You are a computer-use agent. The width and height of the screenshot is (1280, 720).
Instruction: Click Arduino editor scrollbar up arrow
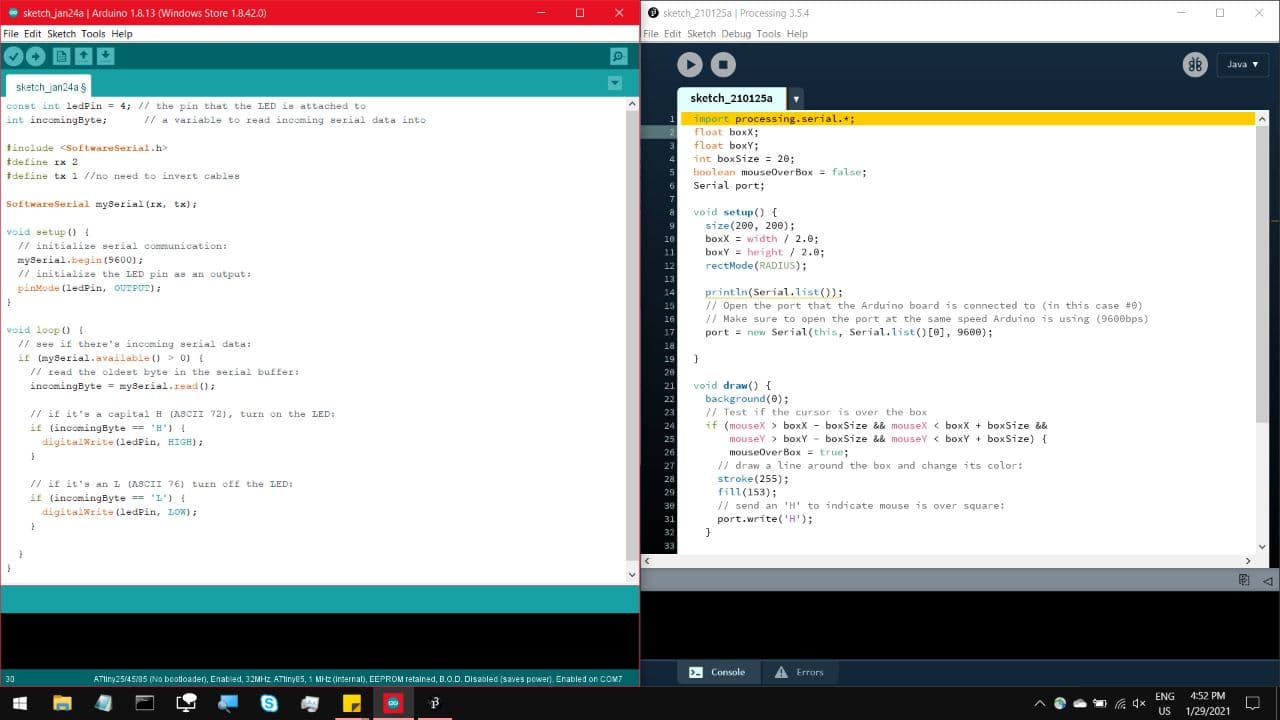631,104
